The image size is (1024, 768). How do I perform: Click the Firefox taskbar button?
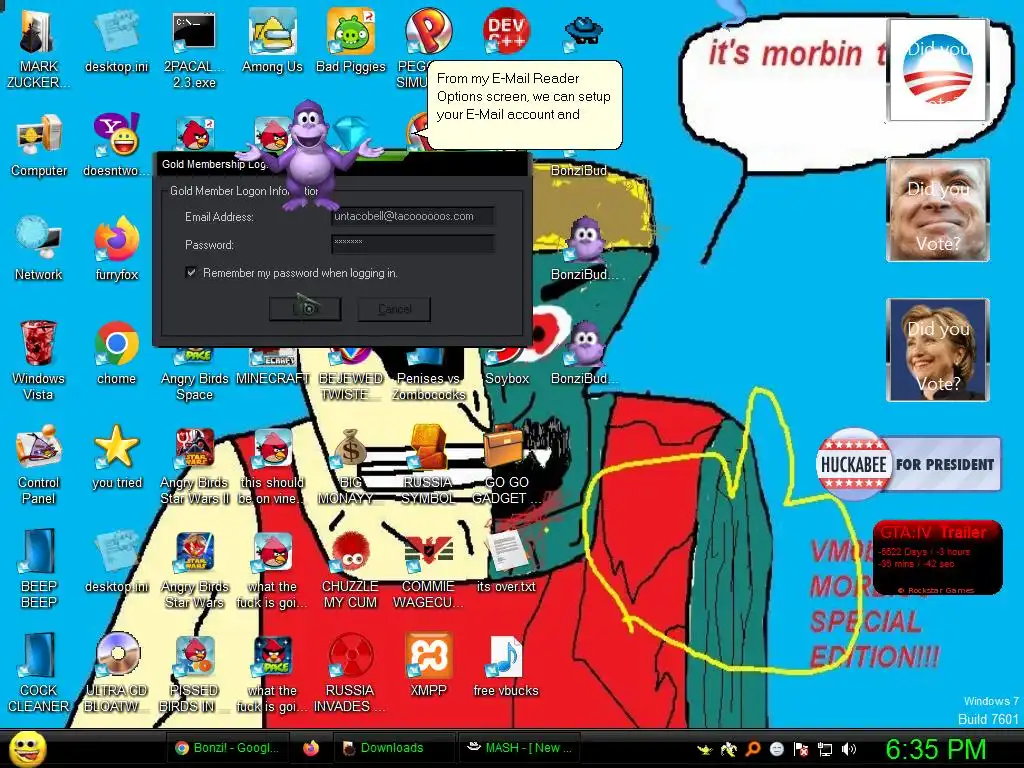click(x=311, y=748)
